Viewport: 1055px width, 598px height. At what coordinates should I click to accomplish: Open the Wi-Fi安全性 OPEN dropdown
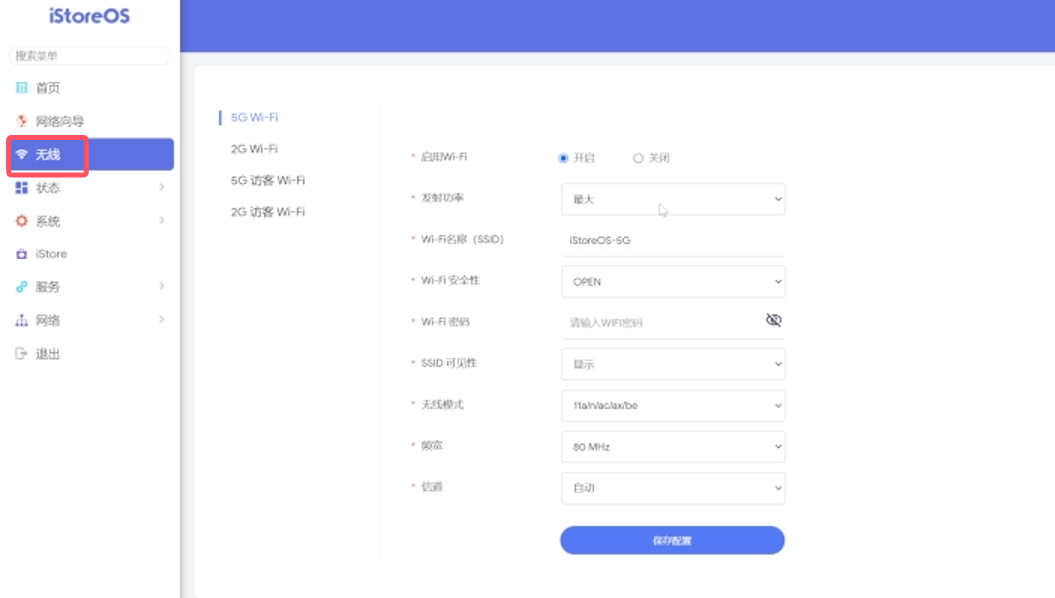[672, 282]
